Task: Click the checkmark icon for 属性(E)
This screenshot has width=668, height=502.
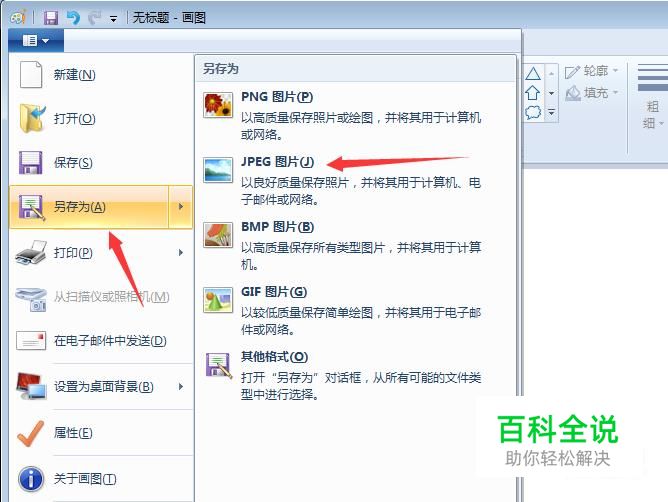Action: (x=30, y=433)
